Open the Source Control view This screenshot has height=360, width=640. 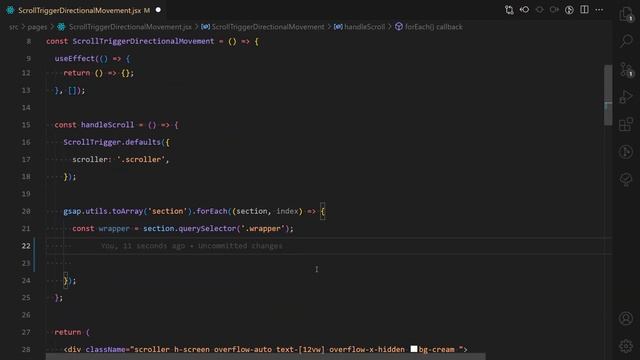point(626,69)
